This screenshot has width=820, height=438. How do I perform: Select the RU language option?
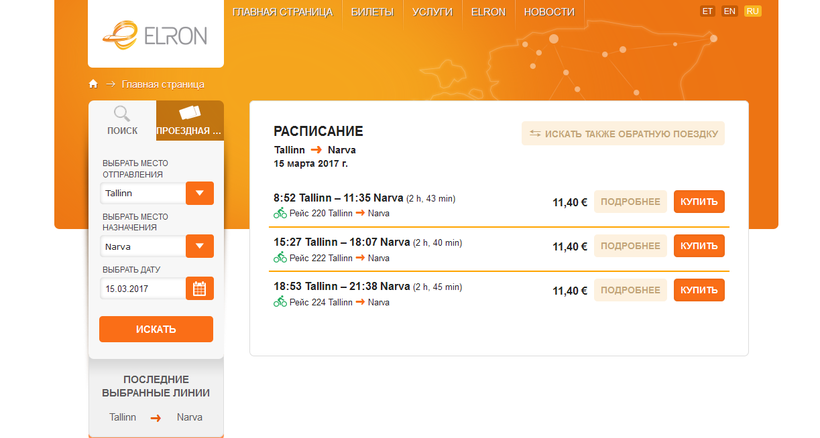753,11
